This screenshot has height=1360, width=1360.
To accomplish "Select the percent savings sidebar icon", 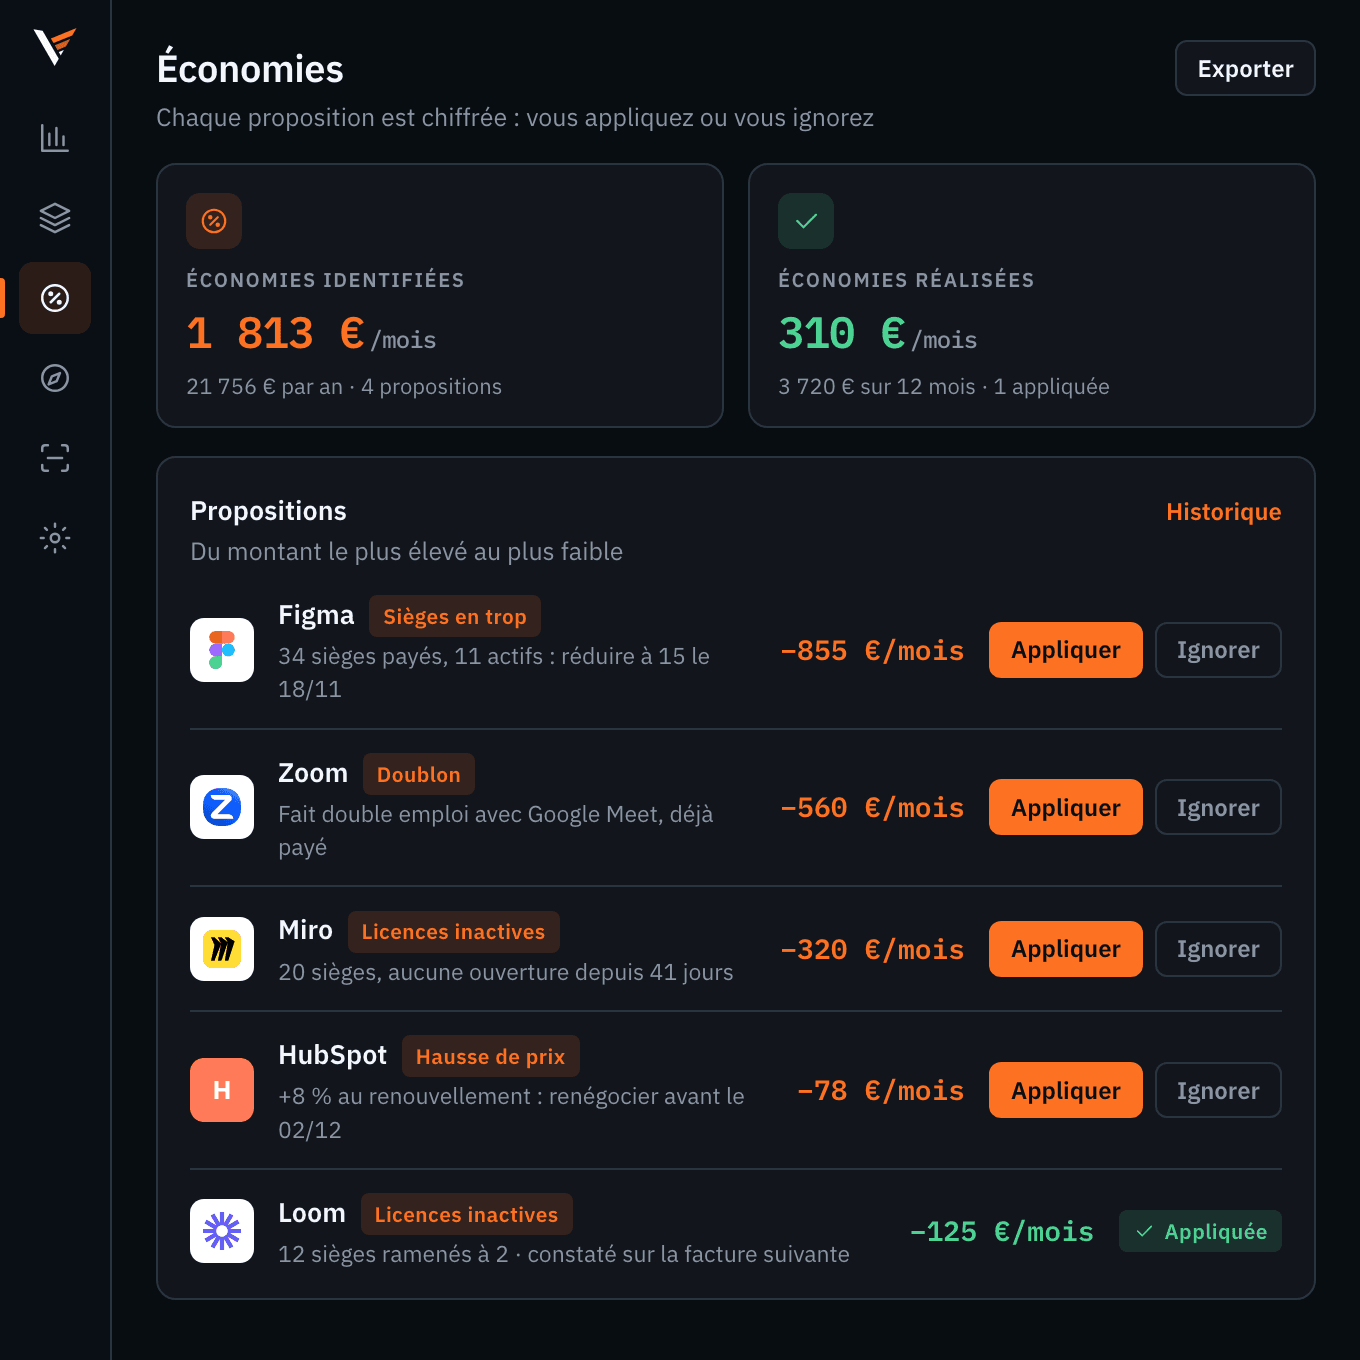I will point(55,298).
